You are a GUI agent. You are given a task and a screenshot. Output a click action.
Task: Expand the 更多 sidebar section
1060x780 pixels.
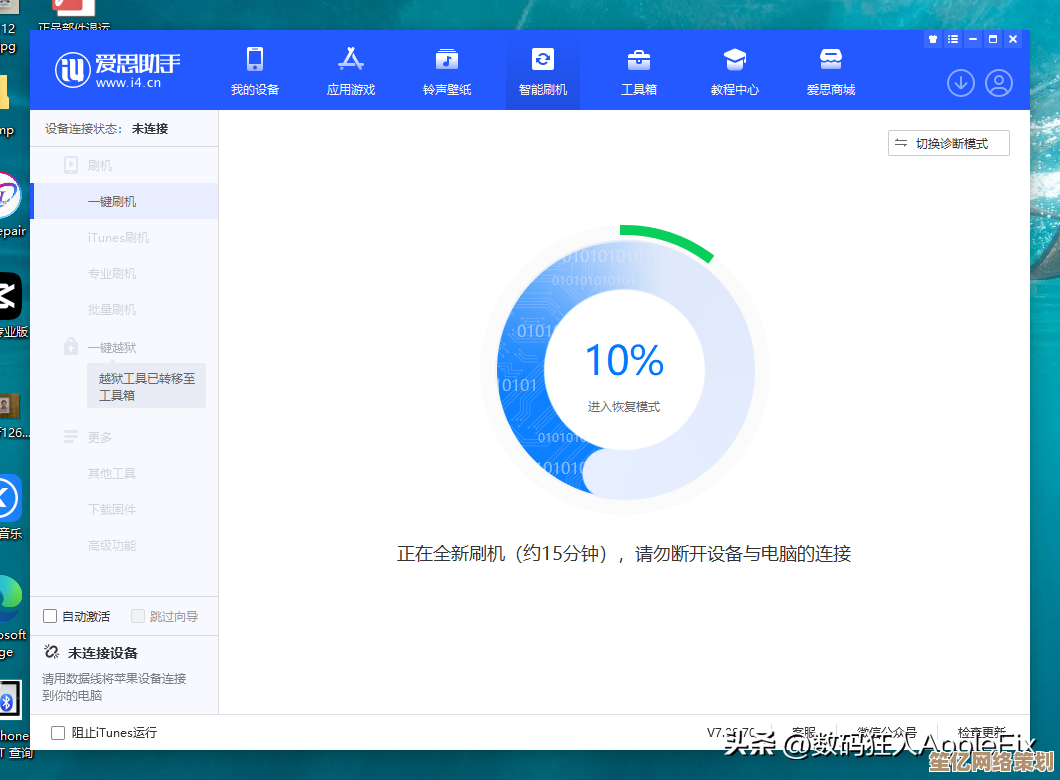pyautogui.click(x=99, y=437)
